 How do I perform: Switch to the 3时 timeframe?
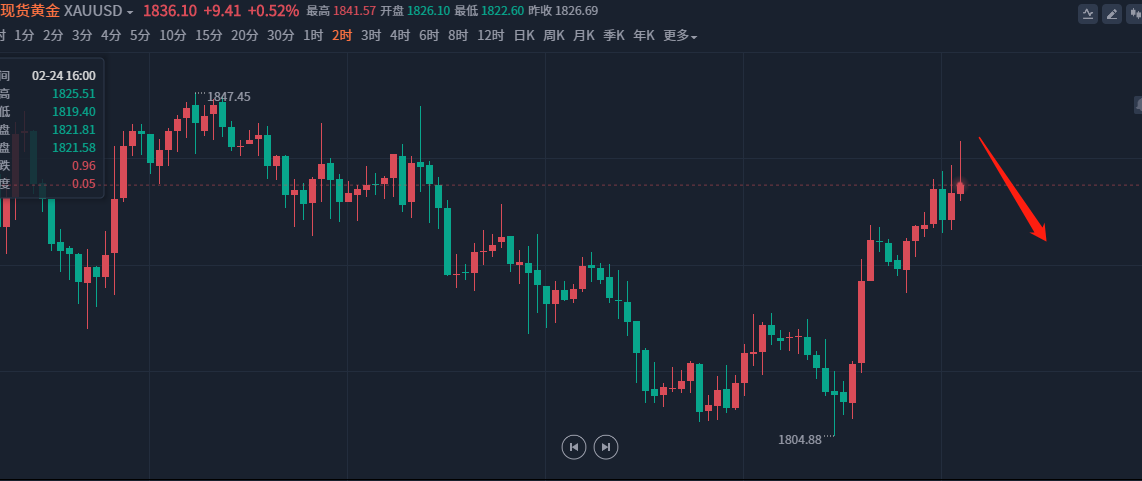tap(371, 35)
